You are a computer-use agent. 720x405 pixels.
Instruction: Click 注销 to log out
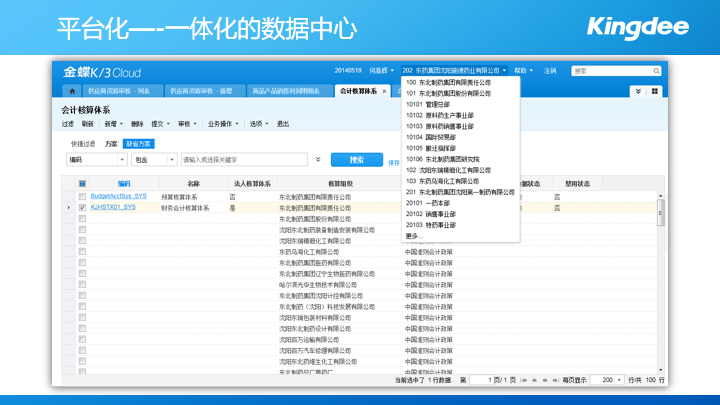(x=550, y=71)
